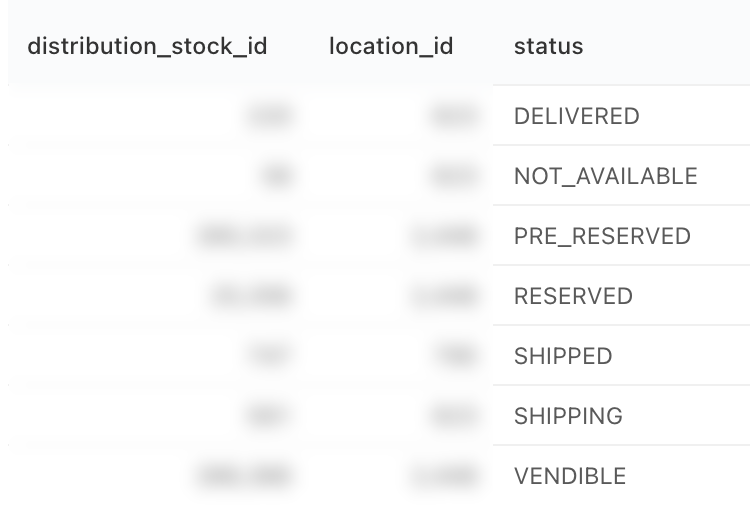Select blurred location_id value in DELIVERED row

coord(453,116)
